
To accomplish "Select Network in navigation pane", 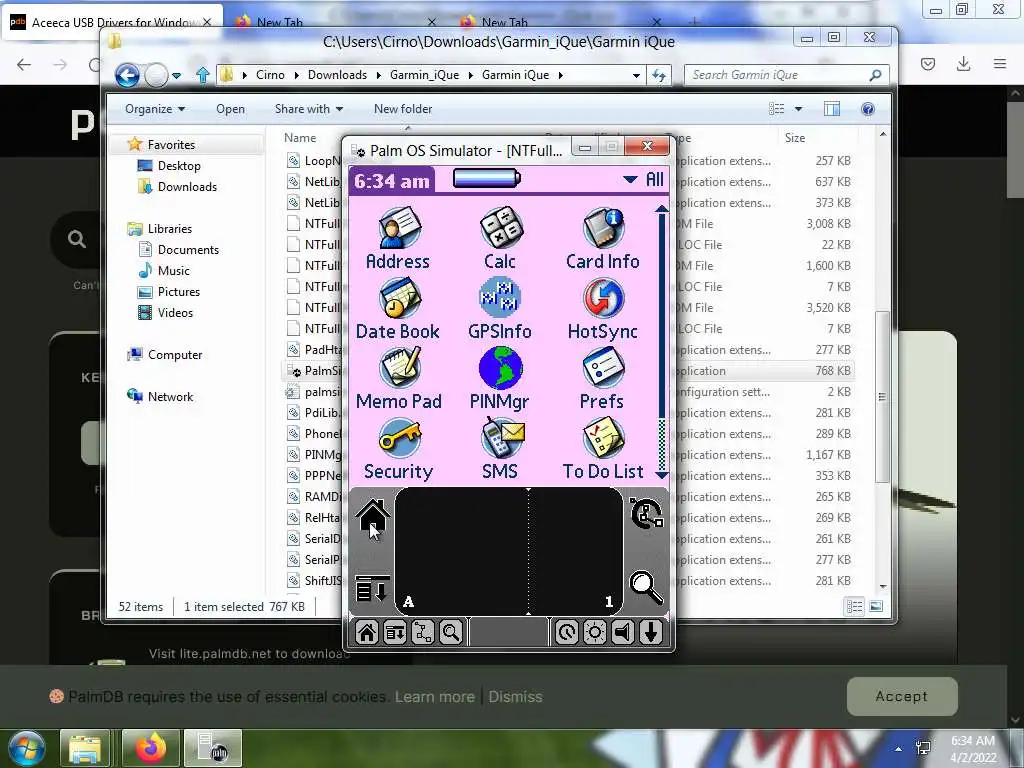I will coord(170,396).
